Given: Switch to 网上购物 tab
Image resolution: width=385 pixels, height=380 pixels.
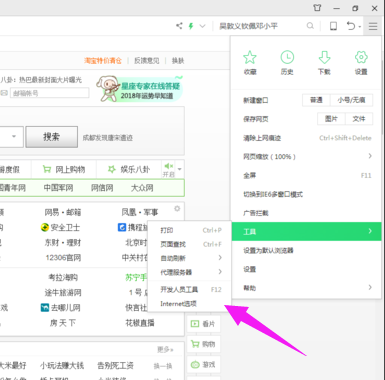Looking at the screenshot, I should [64, 170].
